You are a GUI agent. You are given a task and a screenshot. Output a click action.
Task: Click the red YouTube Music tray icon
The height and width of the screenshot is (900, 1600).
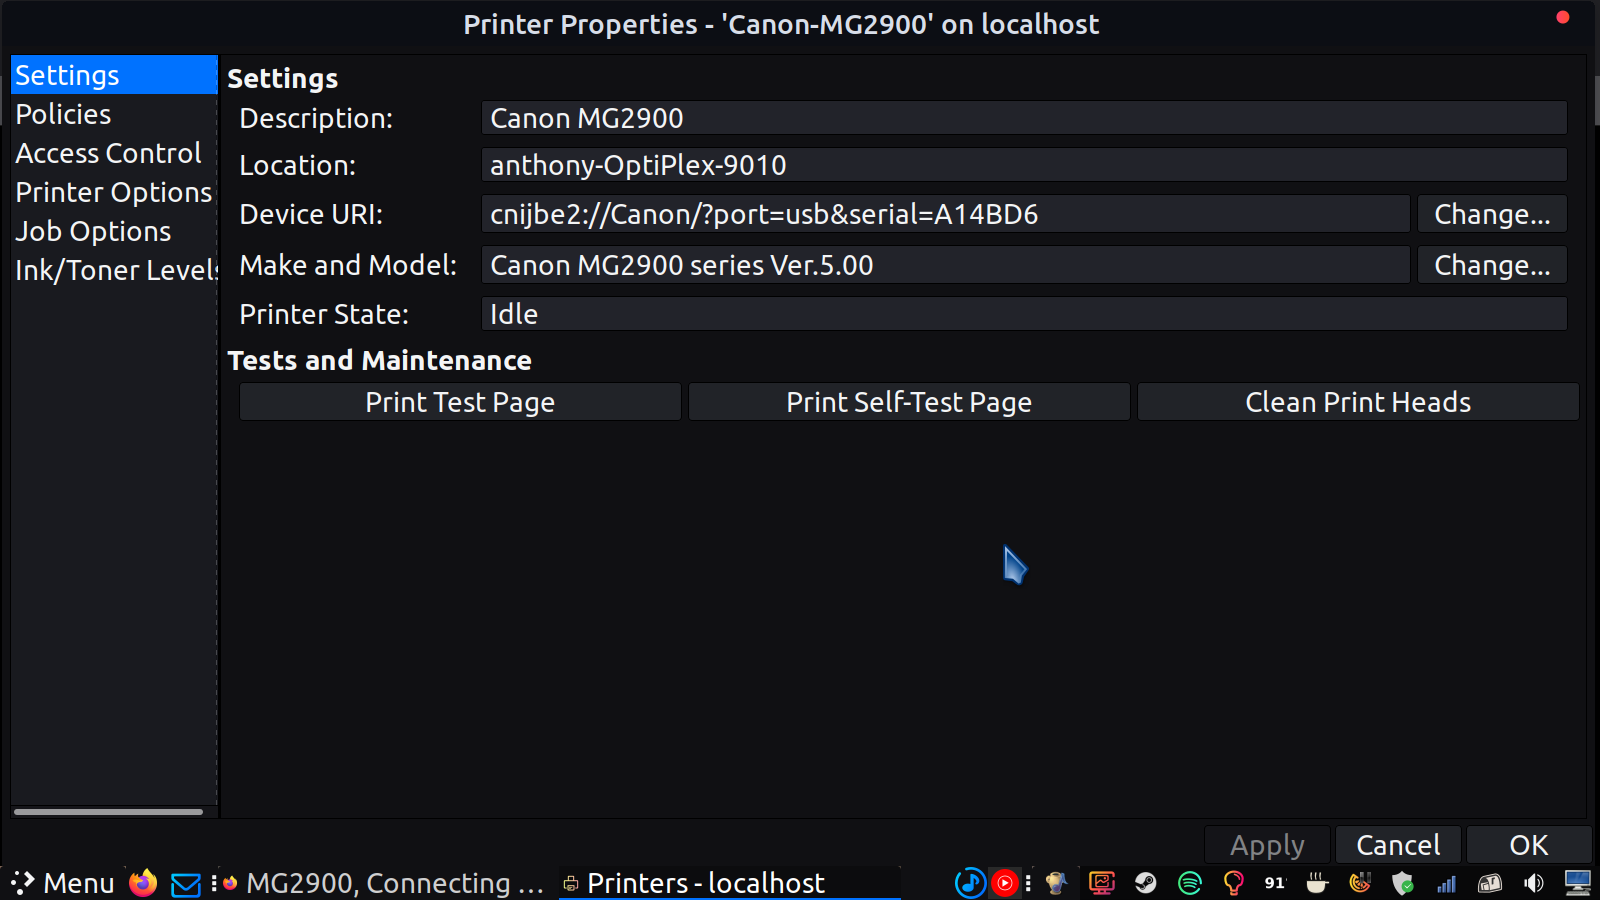[1004, 883]
